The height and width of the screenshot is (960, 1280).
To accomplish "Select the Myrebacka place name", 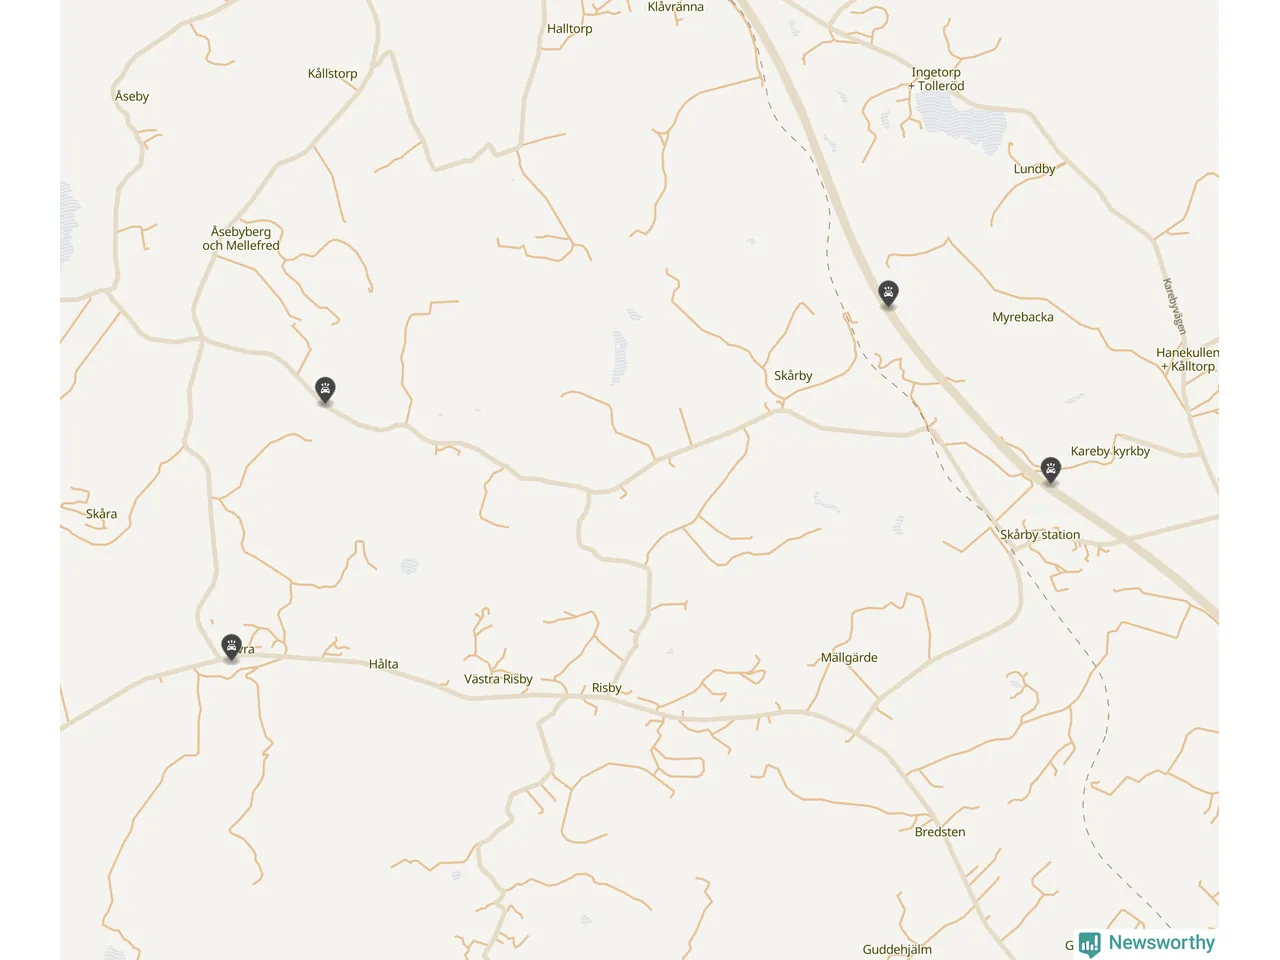I will (x=1022, y=317).
